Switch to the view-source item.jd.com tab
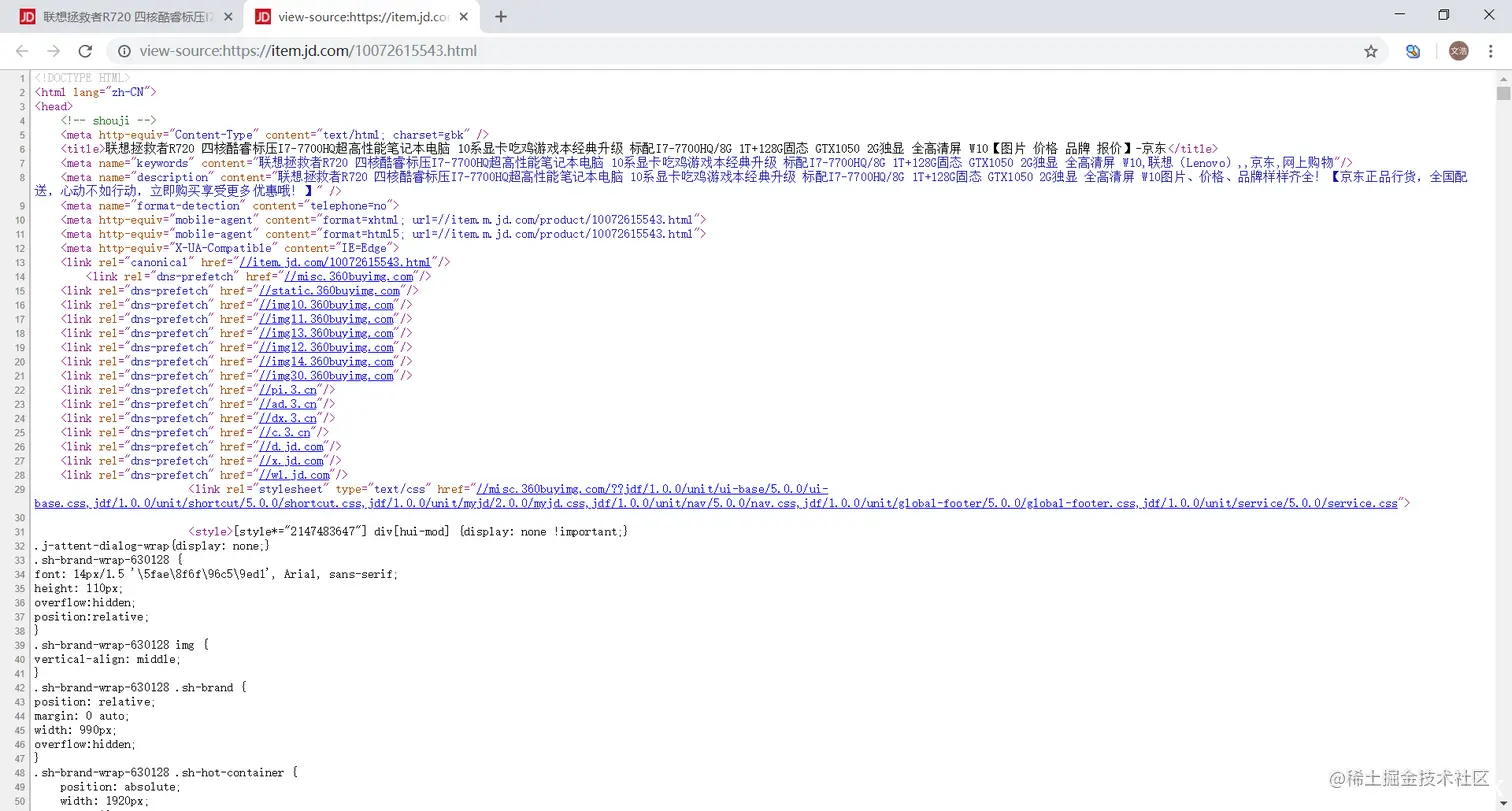Screen dimensions: 1512x811 coord(360,17)
